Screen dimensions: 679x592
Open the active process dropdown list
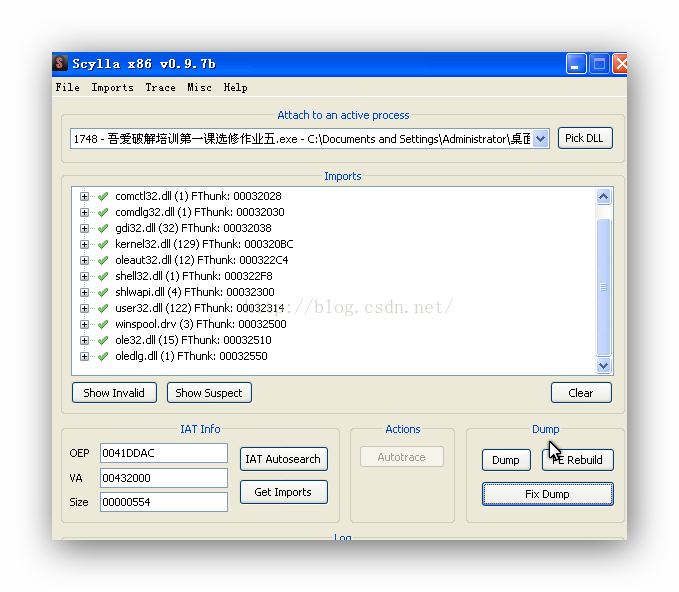(x=540, y=139)
